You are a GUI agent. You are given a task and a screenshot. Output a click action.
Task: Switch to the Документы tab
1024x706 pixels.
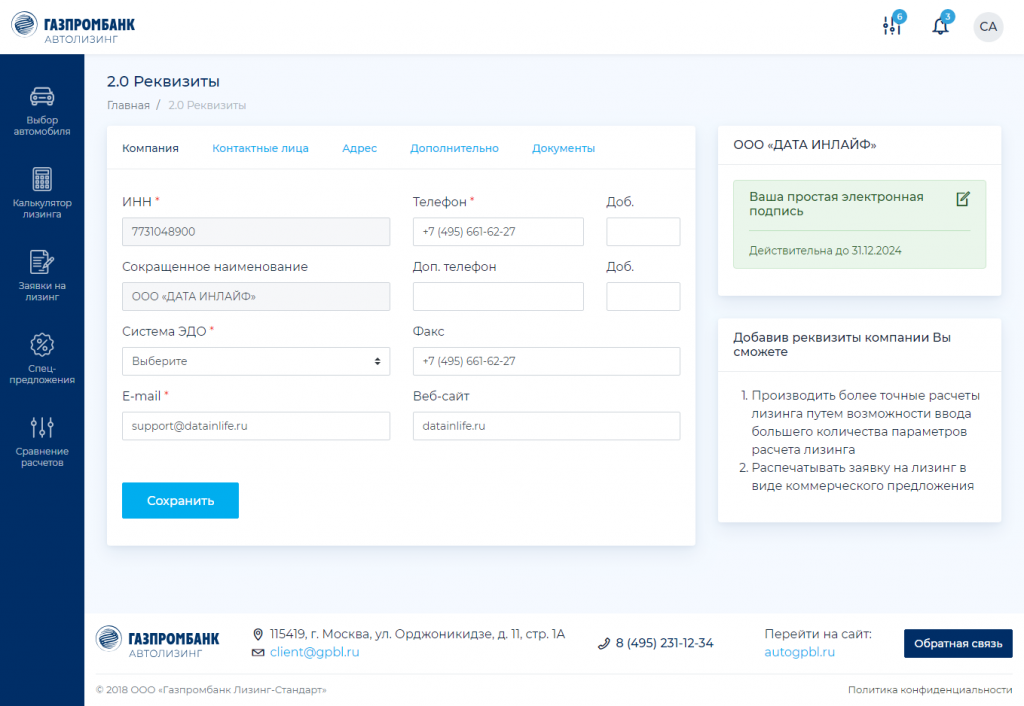(x=564, y=148)
